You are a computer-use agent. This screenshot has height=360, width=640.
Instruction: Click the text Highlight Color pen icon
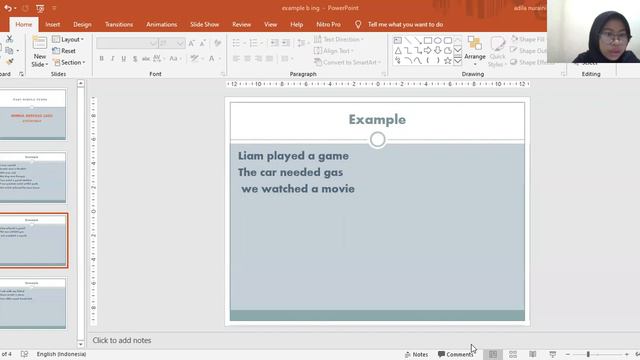(x=195, y=59)
